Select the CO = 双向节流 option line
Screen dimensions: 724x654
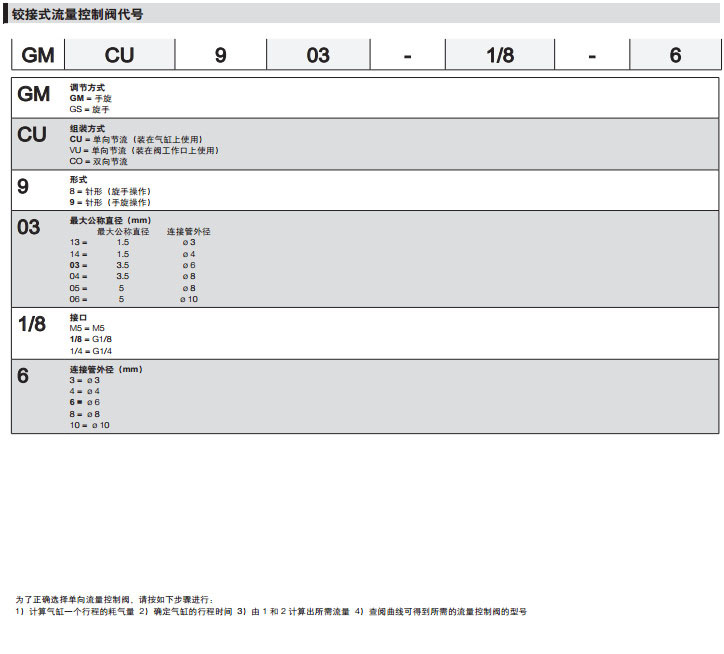[98, 161]
